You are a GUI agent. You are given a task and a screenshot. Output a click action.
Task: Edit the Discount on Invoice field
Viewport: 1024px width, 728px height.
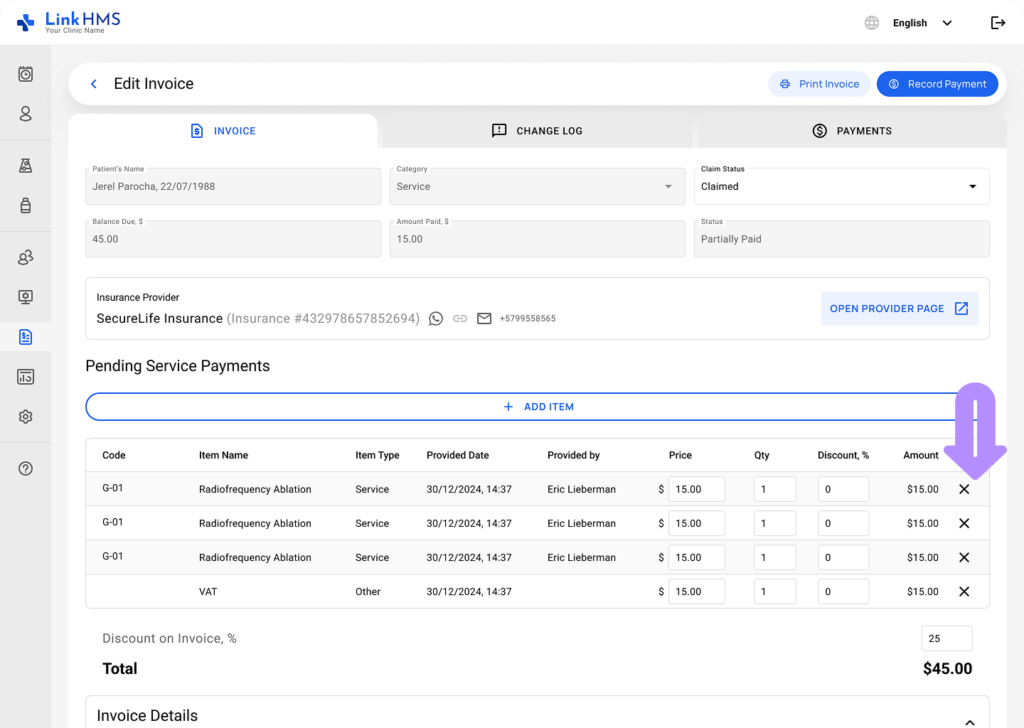946,639
